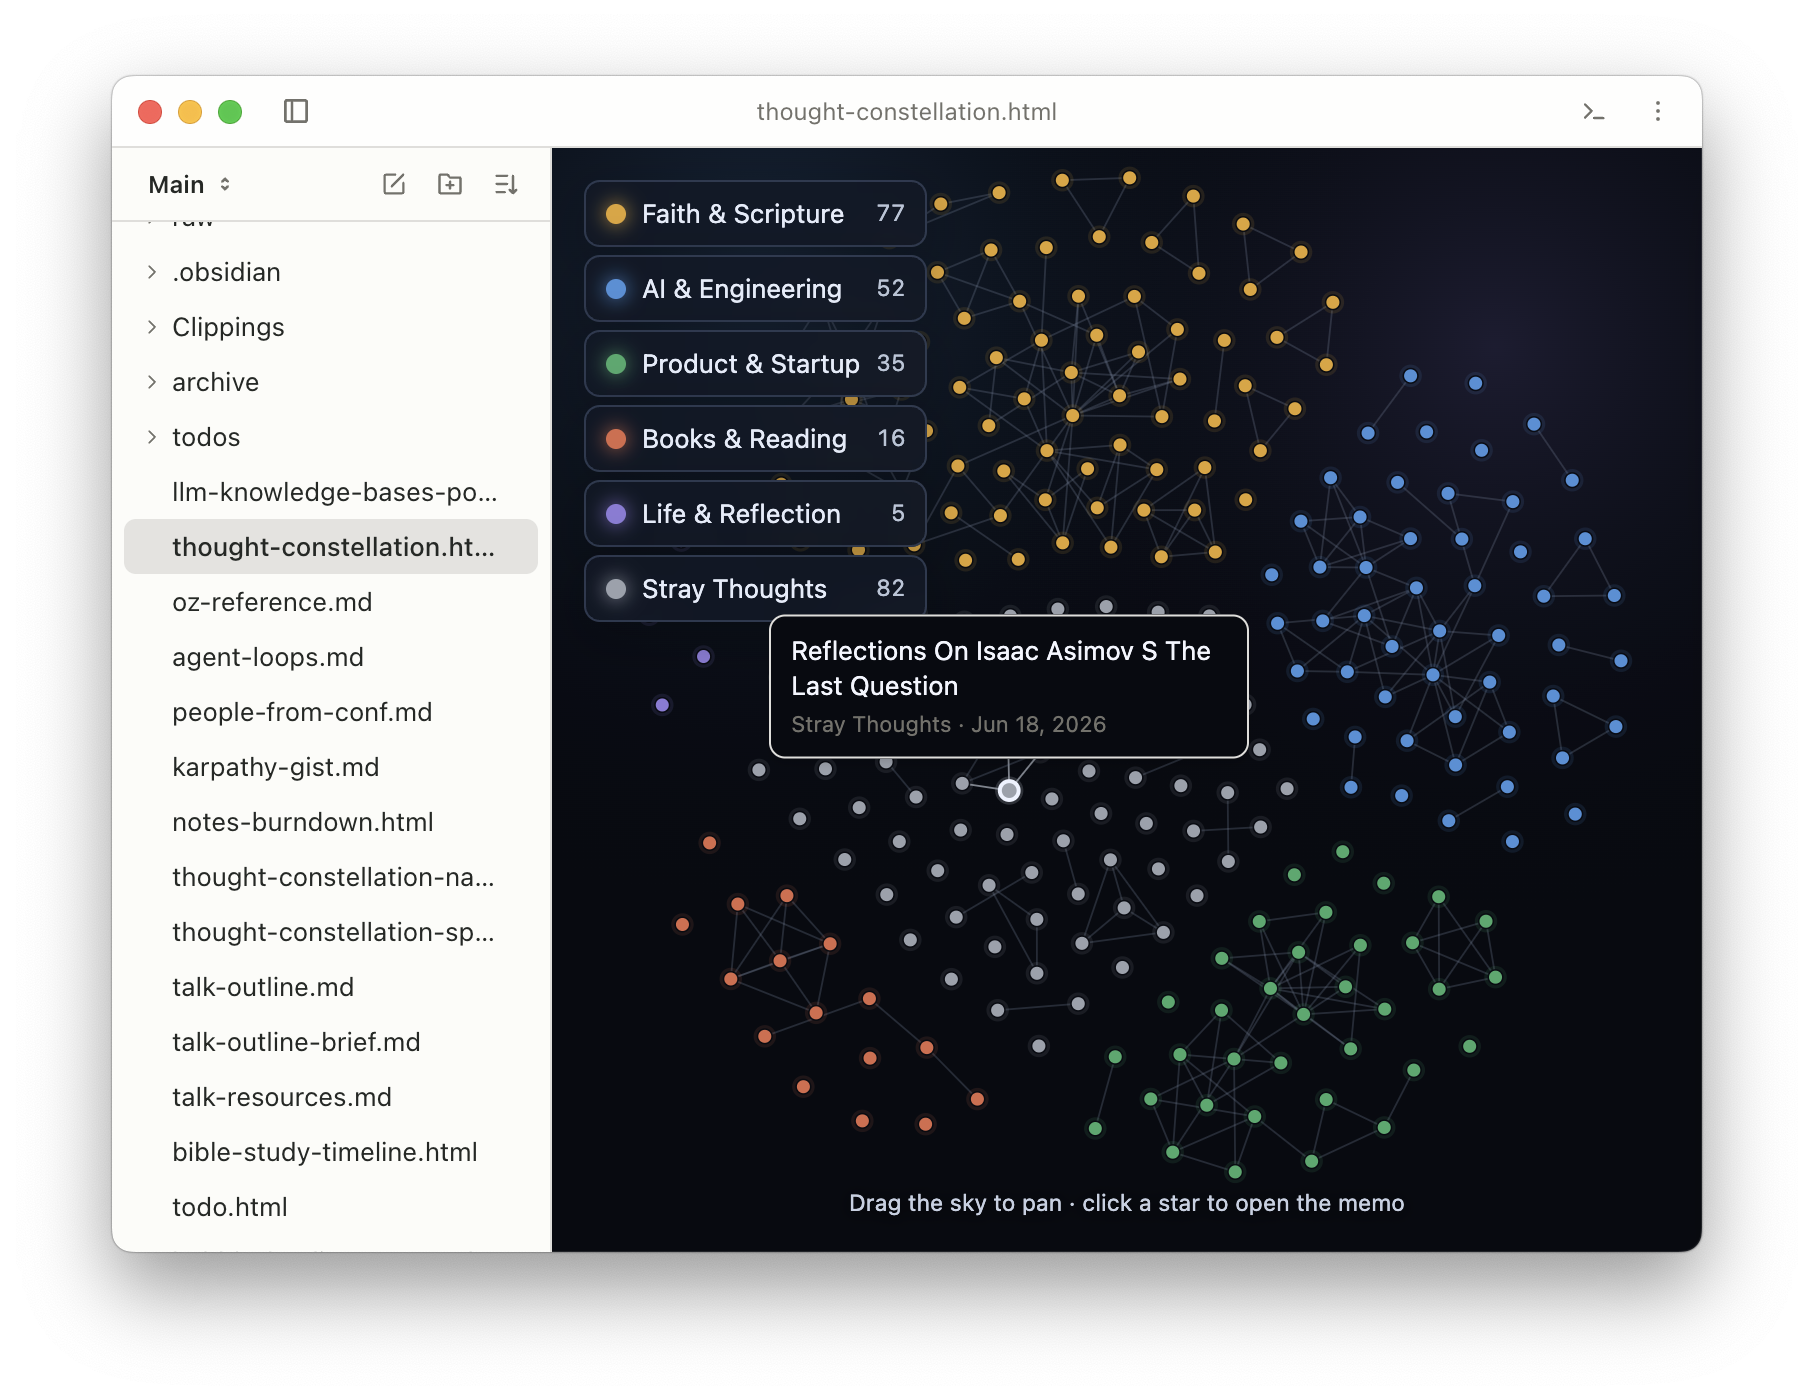Screen dimensions: 1814x1400
Task: Select thought-constellation.ht... in file list
Action: point(331,547)
